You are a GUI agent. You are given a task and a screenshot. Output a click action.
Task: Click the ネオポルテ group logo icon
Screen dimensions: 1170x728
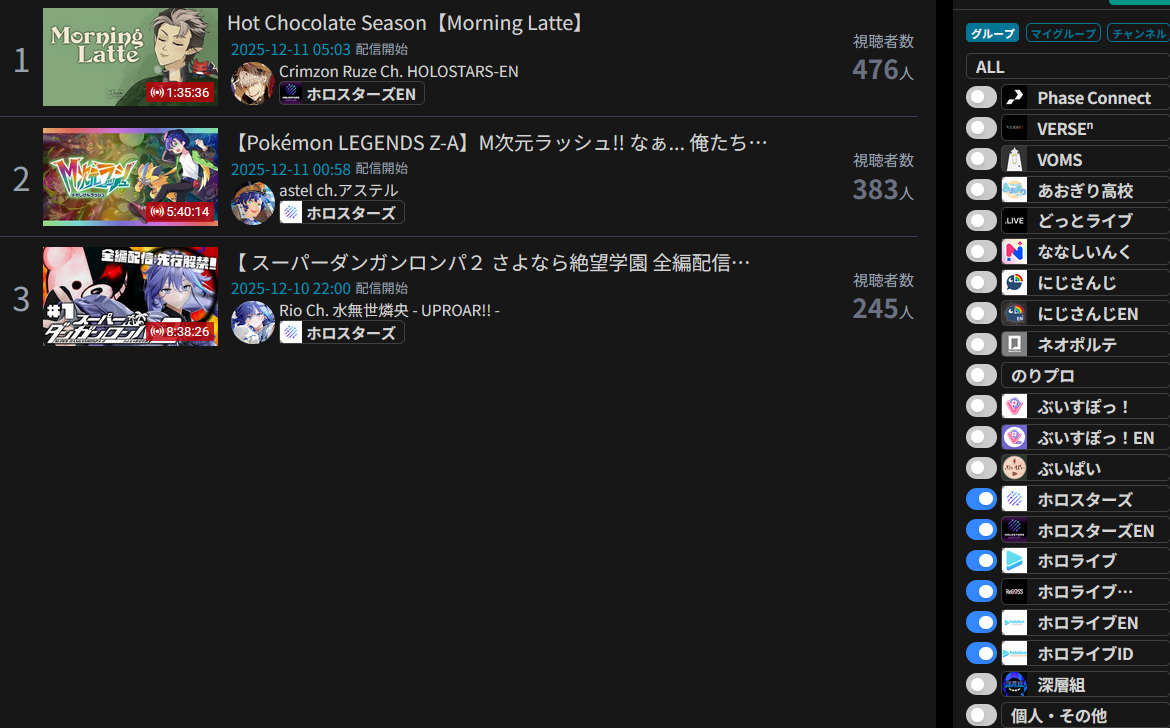point(1014,344)
